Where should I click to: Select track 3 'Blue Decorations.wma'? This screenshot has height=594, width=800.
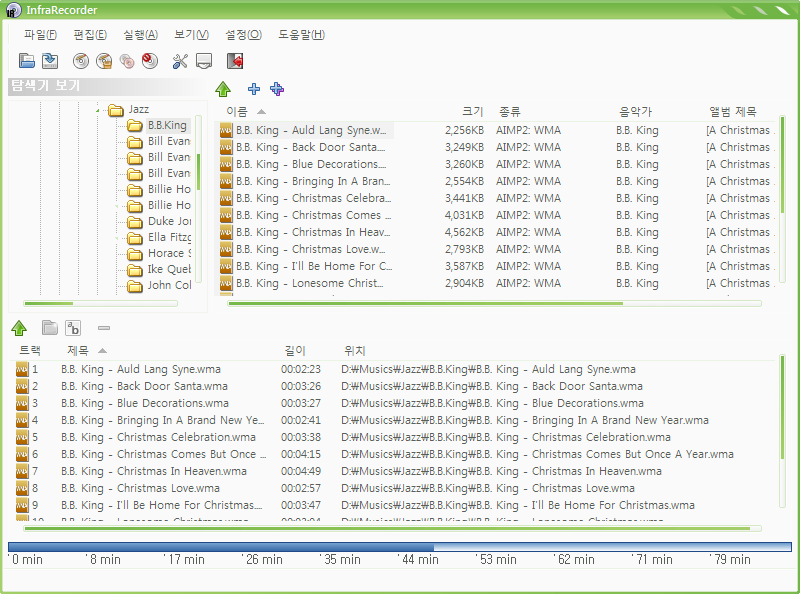145,403
